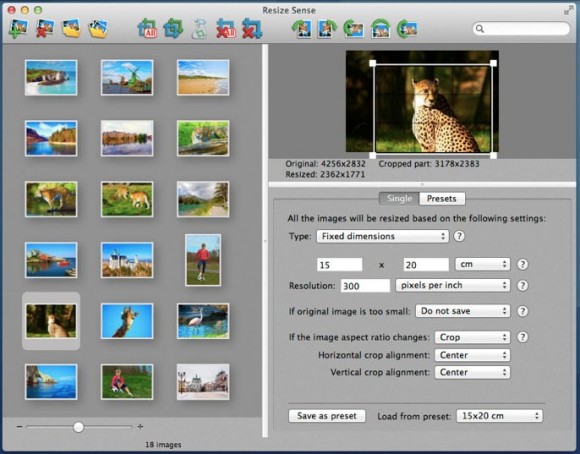Open Load from preset 15x20 cm dropdown
The image size is (580, 454).
click(499, 416)
